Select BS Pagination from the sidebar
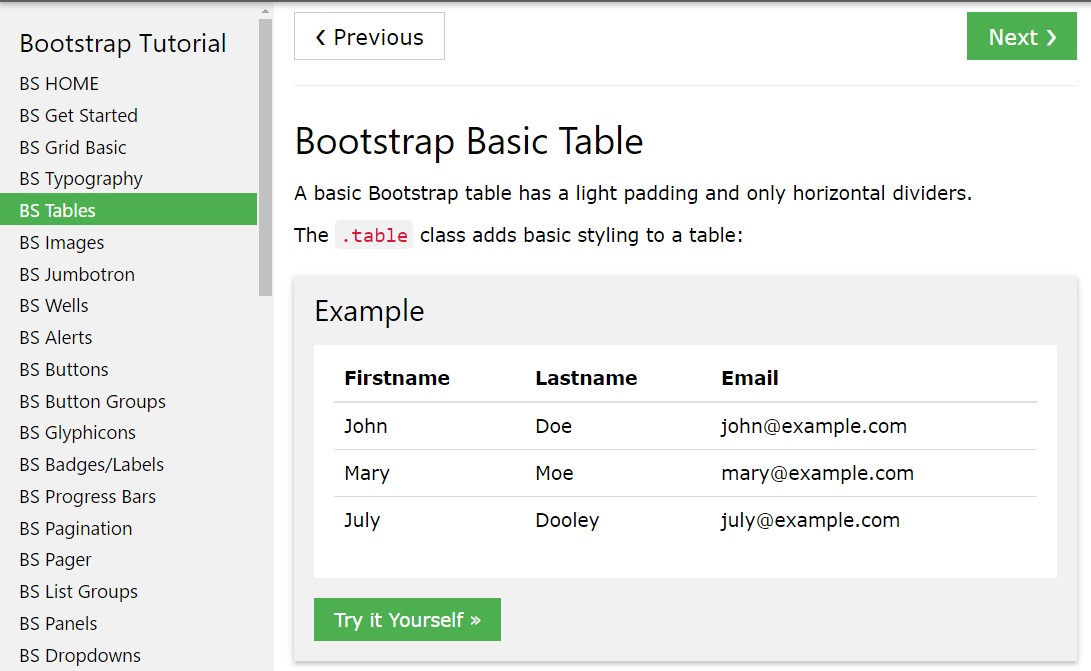 tap(76, 528)
